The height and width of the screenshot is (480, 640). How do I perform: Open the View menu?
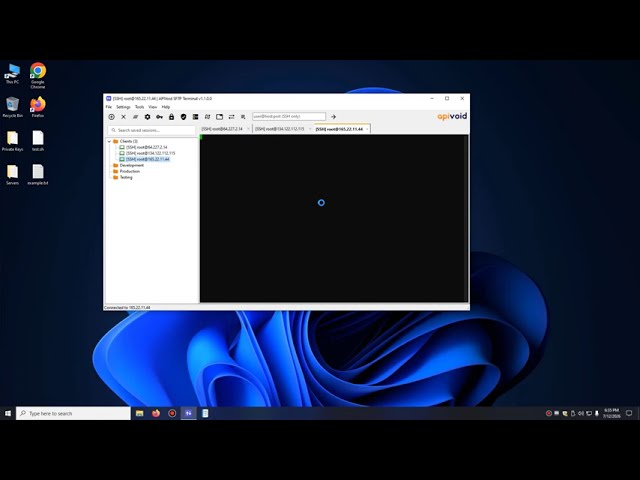click(153, 107)
